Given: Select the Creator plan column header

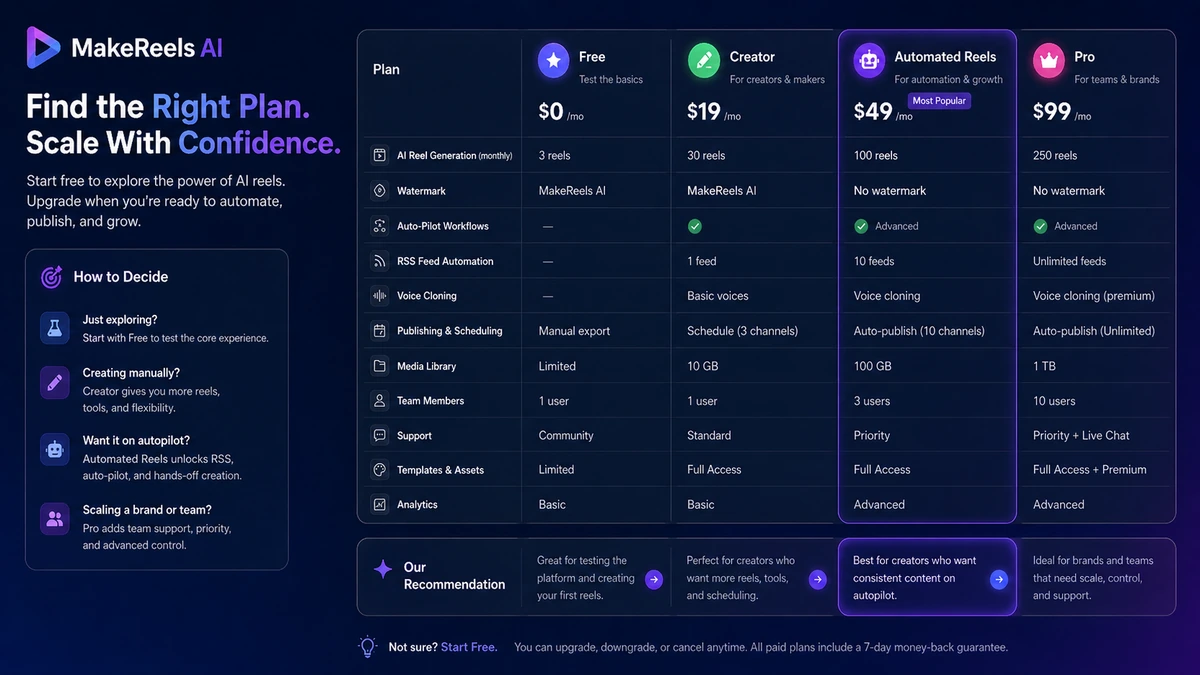Looking at the screenshot, I should point(754,83).
